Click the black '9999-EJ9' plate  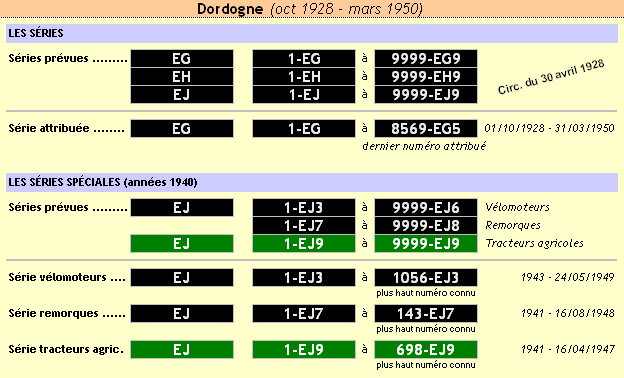pyautogui.click(x=426, y=95)
